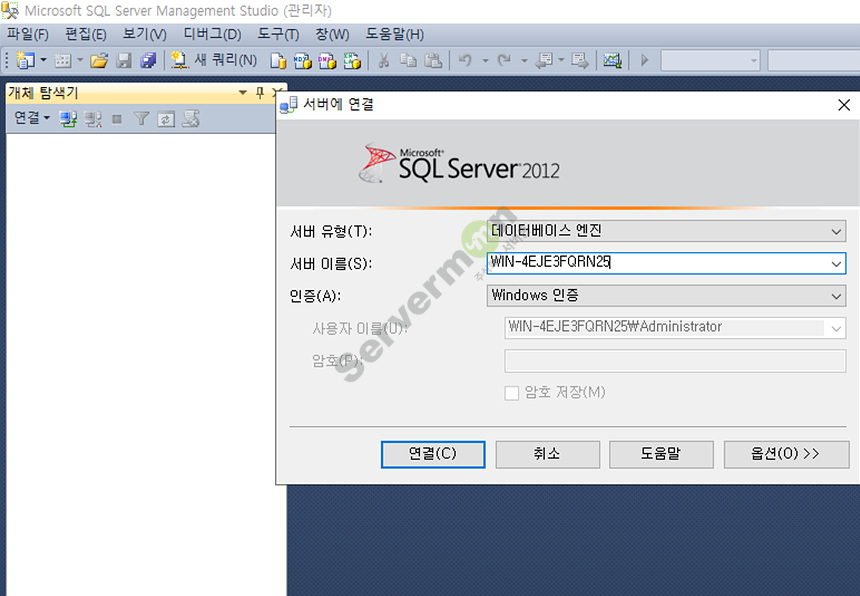Open the 도움말(H) menu

pos(394,35)
